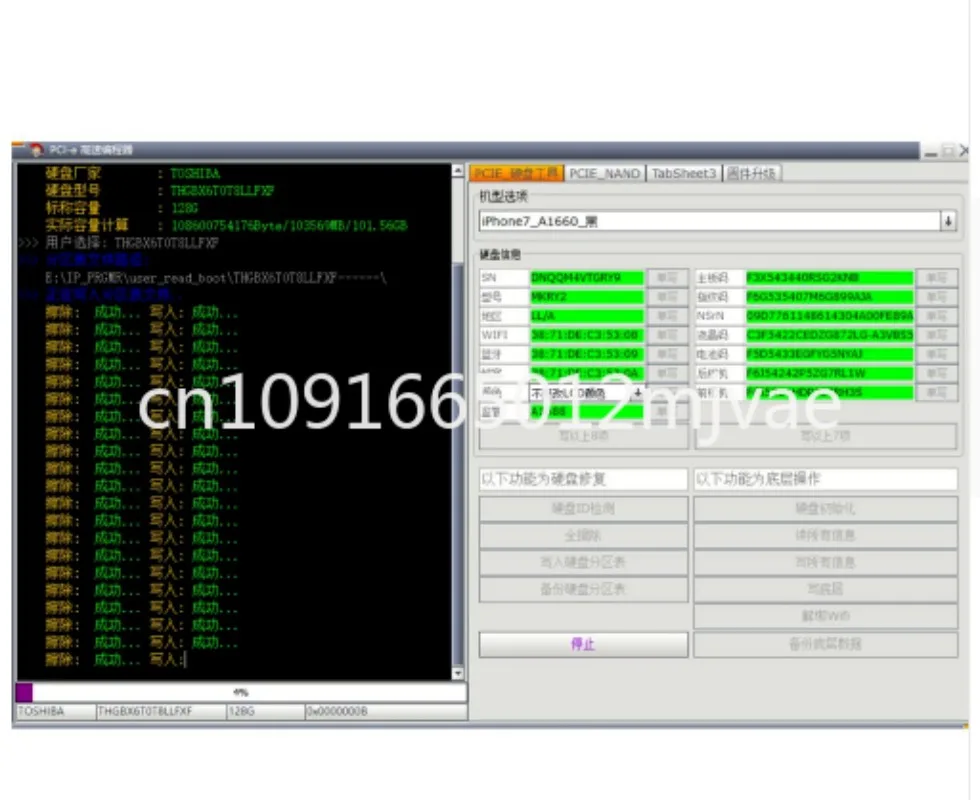Click the 写所有信息 write all info button
Image resolution: width=980 pixels, height=800 pixels.
tap(825, 562)
